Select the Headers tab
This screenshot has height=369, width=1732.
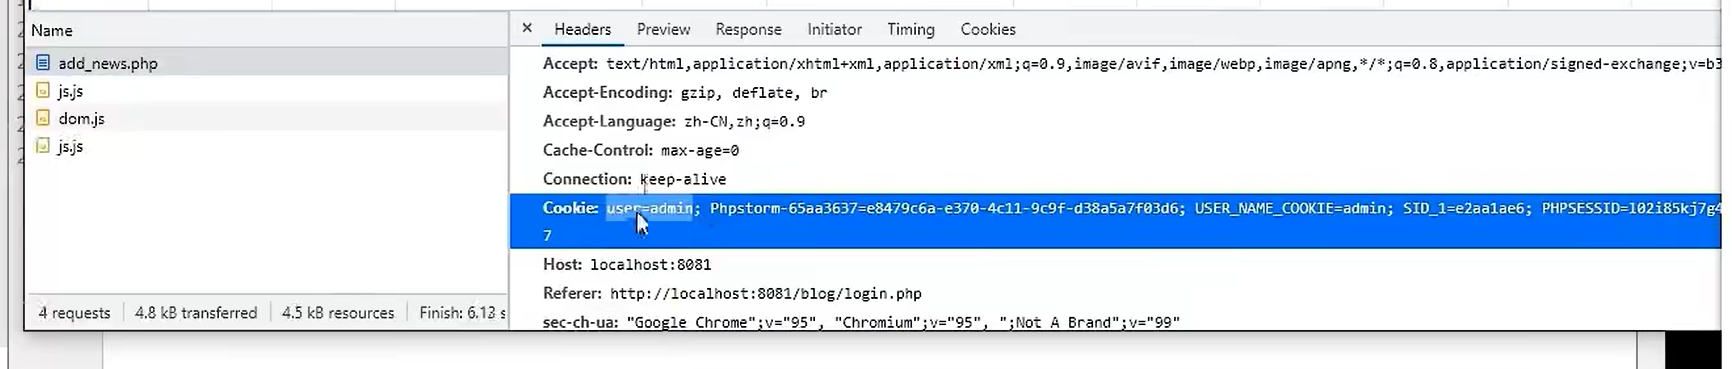[582, 30]
